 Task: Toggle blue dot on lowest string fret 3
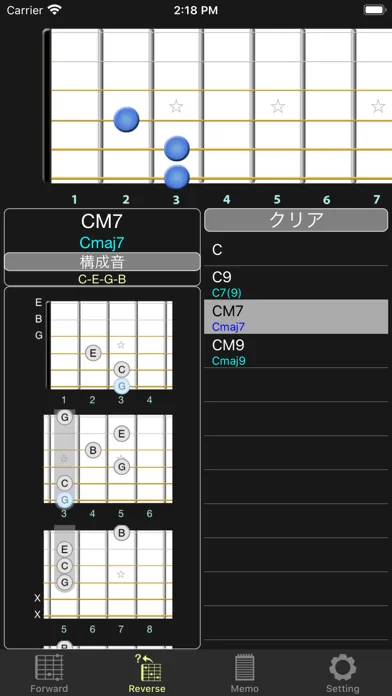click(177, 177)
